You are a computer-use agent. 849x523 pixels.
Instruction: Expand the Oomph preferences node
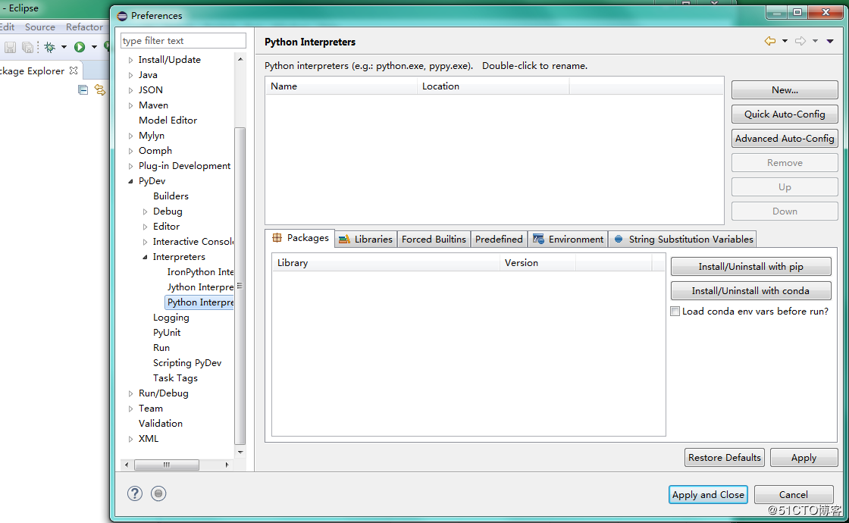[x=130, y=151]
